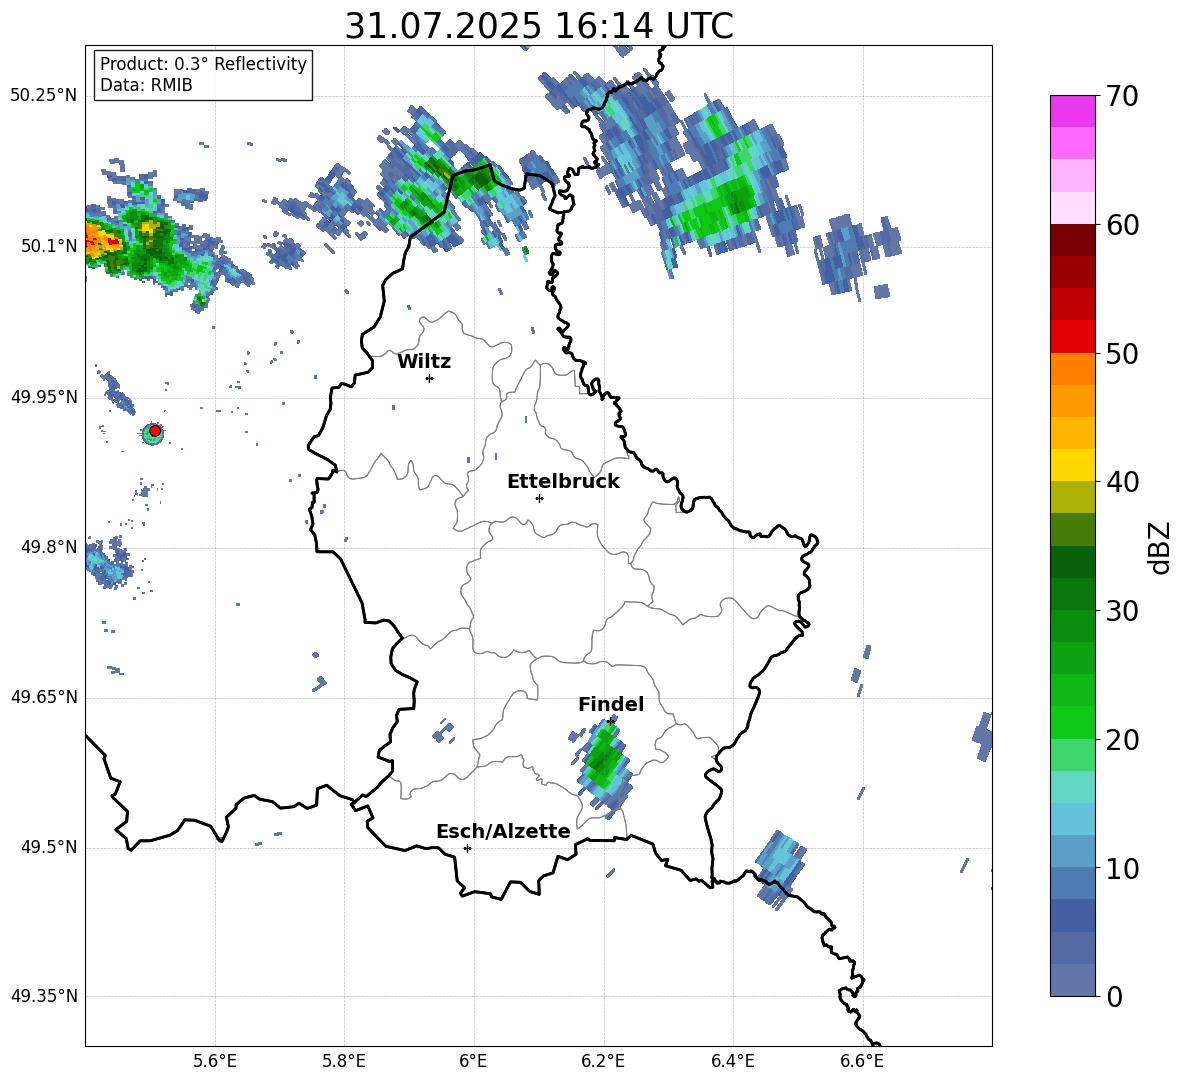The width and height of the screenshot is (1184, 1081).
Task: Click the title '31.07.2025 16:14 UTC'
Action: point(539,26)
